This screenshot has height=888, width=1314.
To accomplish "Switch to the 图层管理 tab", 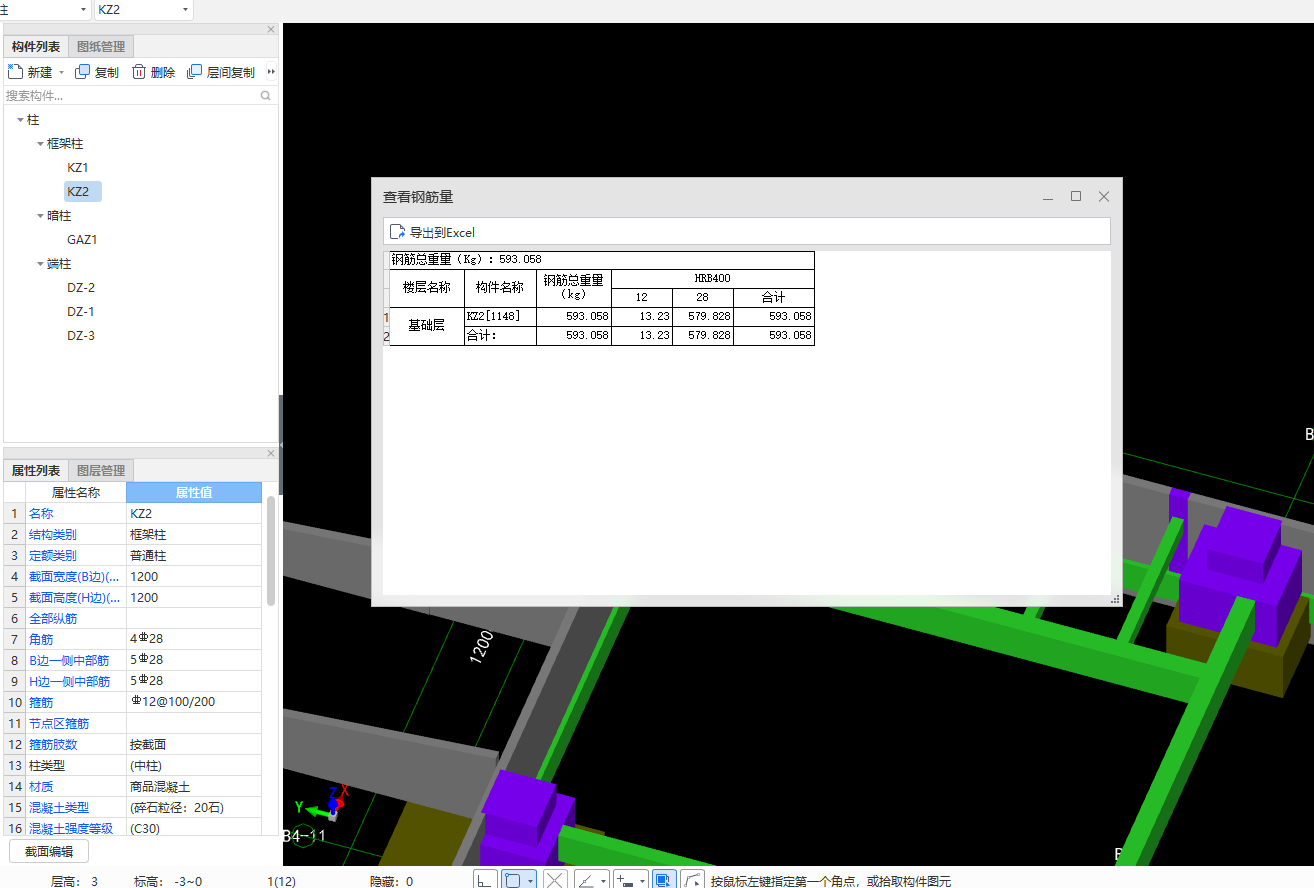I will 101,471.
